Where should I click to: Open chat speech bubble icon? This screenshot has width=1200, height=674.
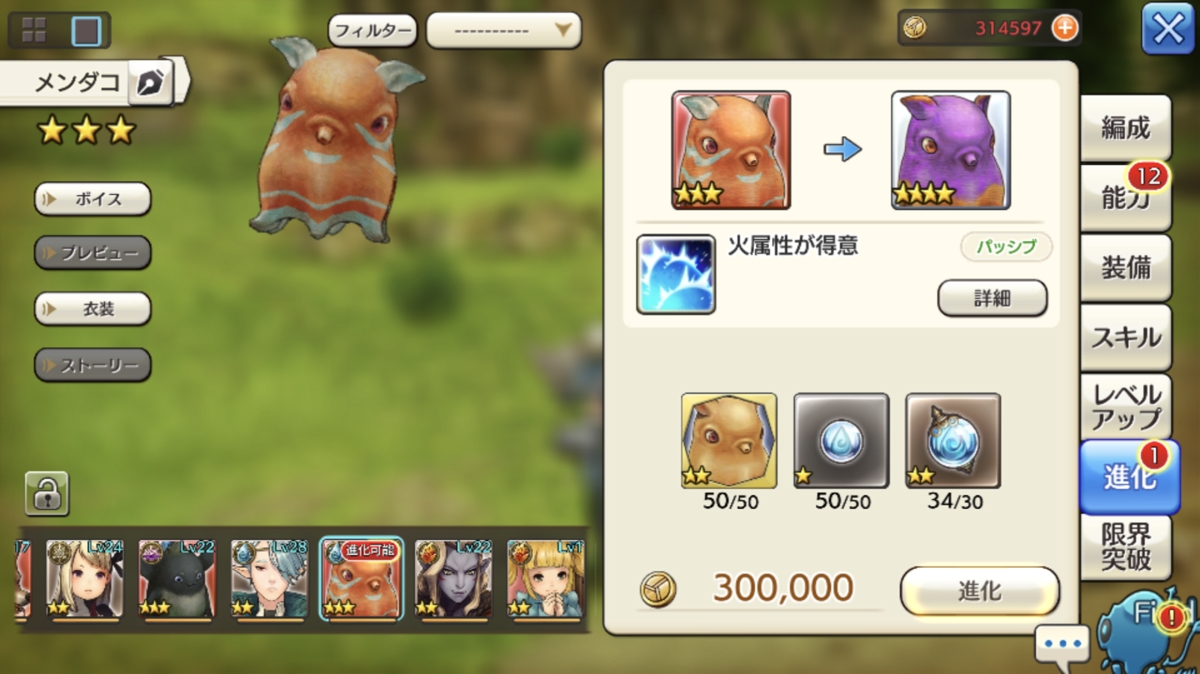[1062, 643]
